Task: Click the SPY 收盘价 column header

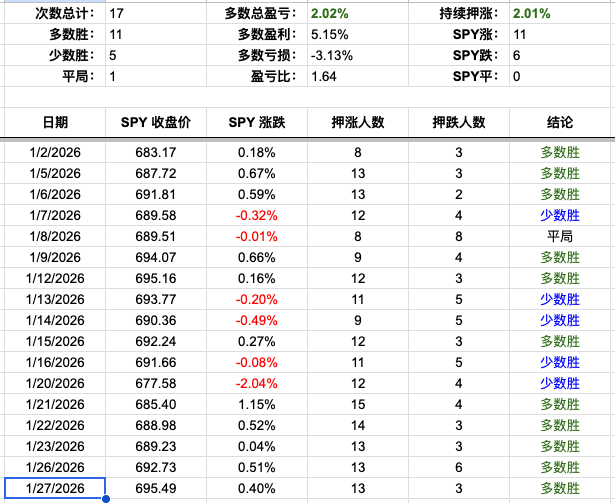Action: 156,122
